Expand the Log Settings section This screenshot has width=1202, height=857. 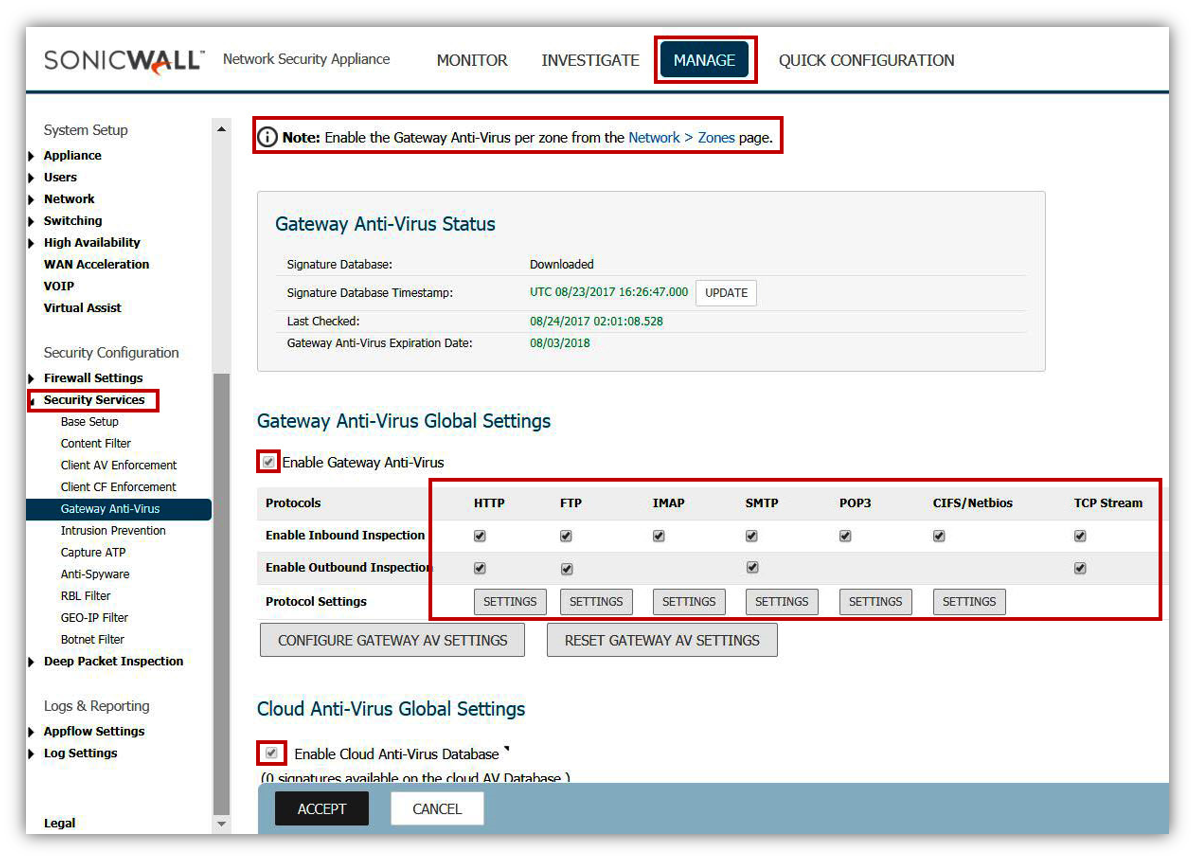tap(32, 754)
